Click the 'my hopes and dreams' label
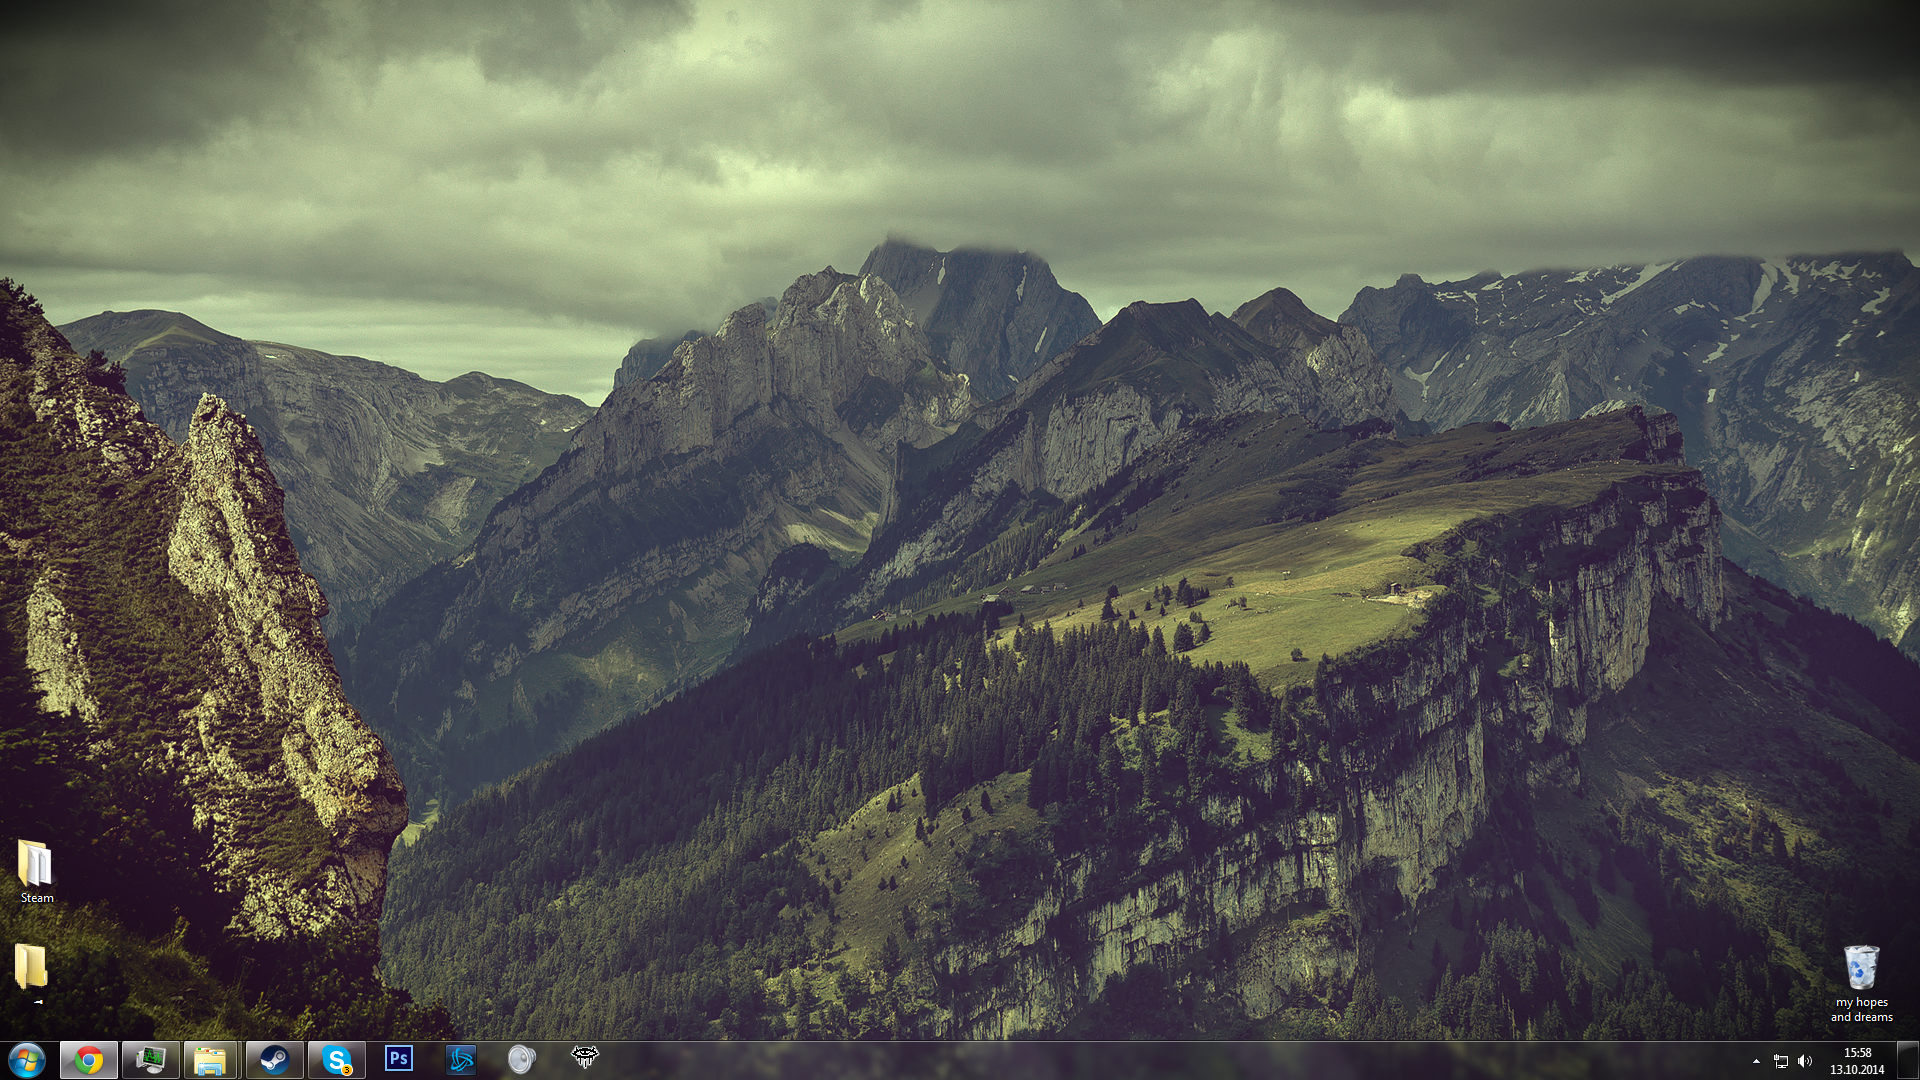Screen dimensions: 1920x1080 tap(1861, 1009)
